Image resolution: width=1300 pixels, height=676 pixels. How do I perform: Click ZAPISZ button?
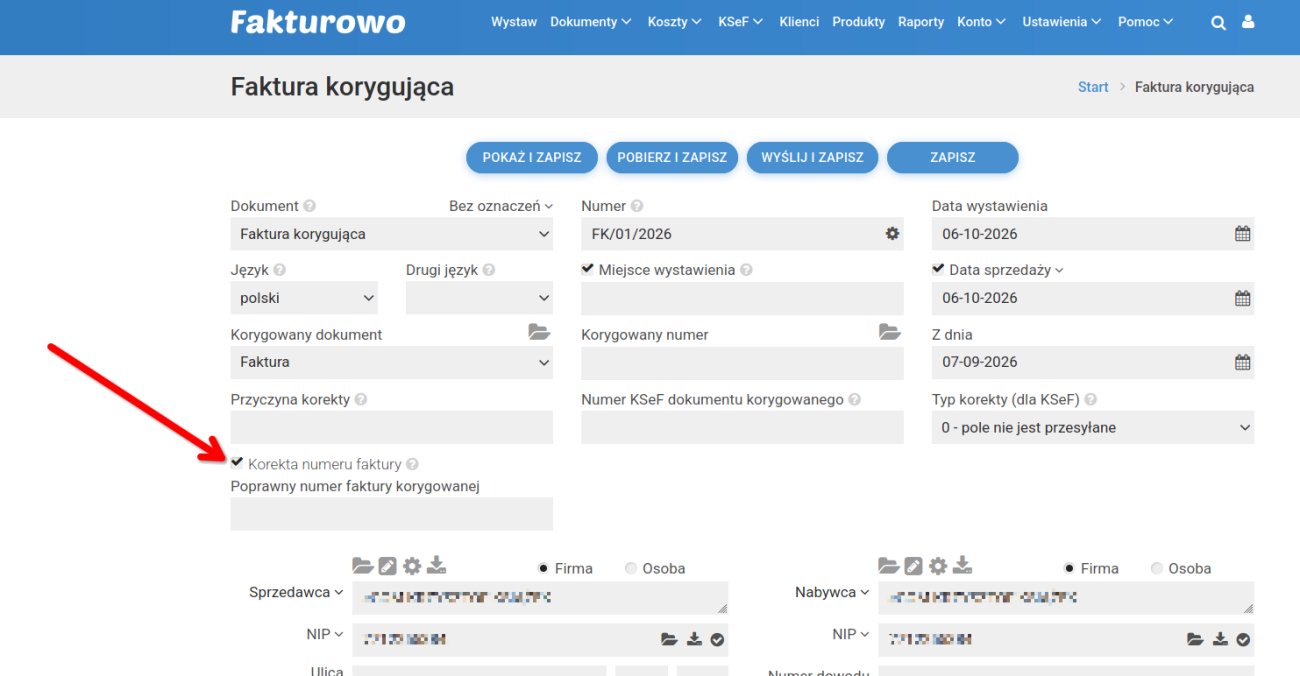[953, 157]
